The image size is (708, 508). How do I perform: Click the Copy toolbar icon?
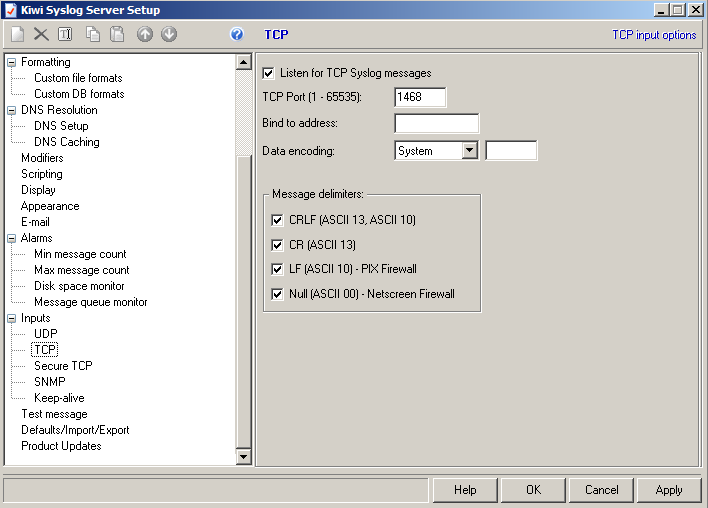pyautogui.click(x=93, y=34)
